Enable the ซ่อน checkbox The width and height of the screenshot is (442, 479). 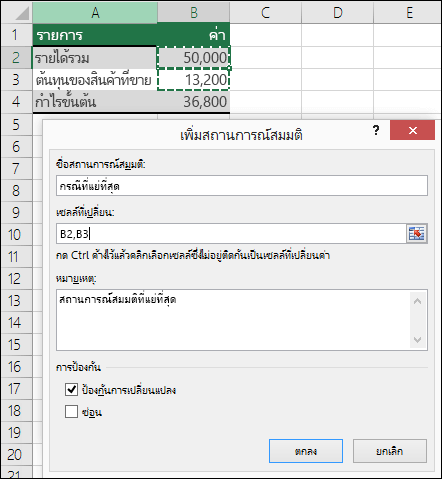(x=71, y=411)
